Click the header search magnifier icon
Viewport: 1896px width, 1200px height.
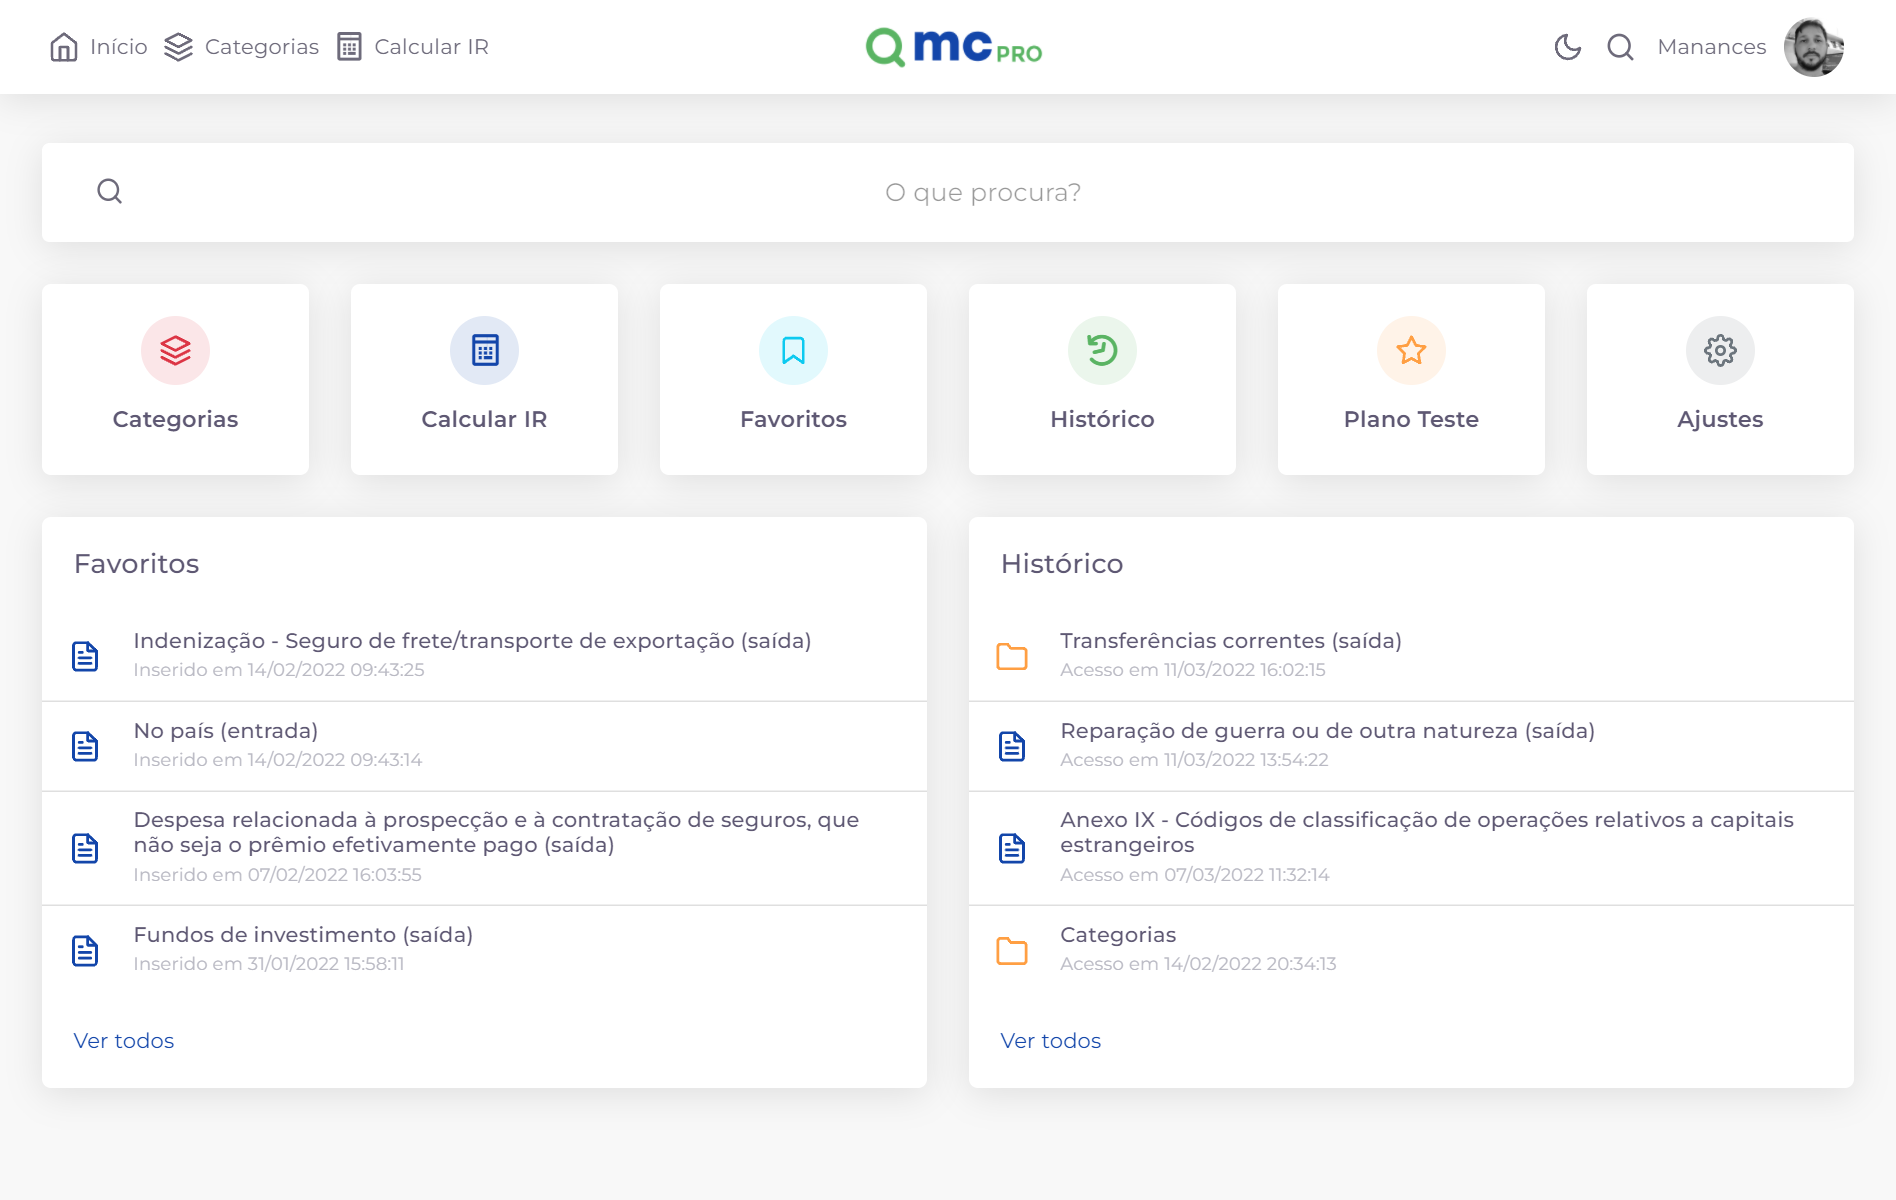click(1620, 47)
